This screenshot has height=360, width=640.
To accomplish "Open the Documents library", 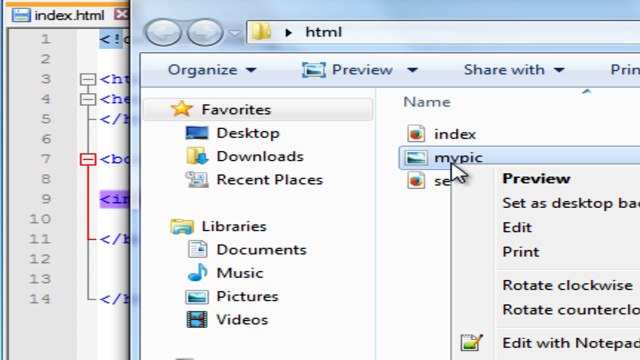I will (261, 249).
